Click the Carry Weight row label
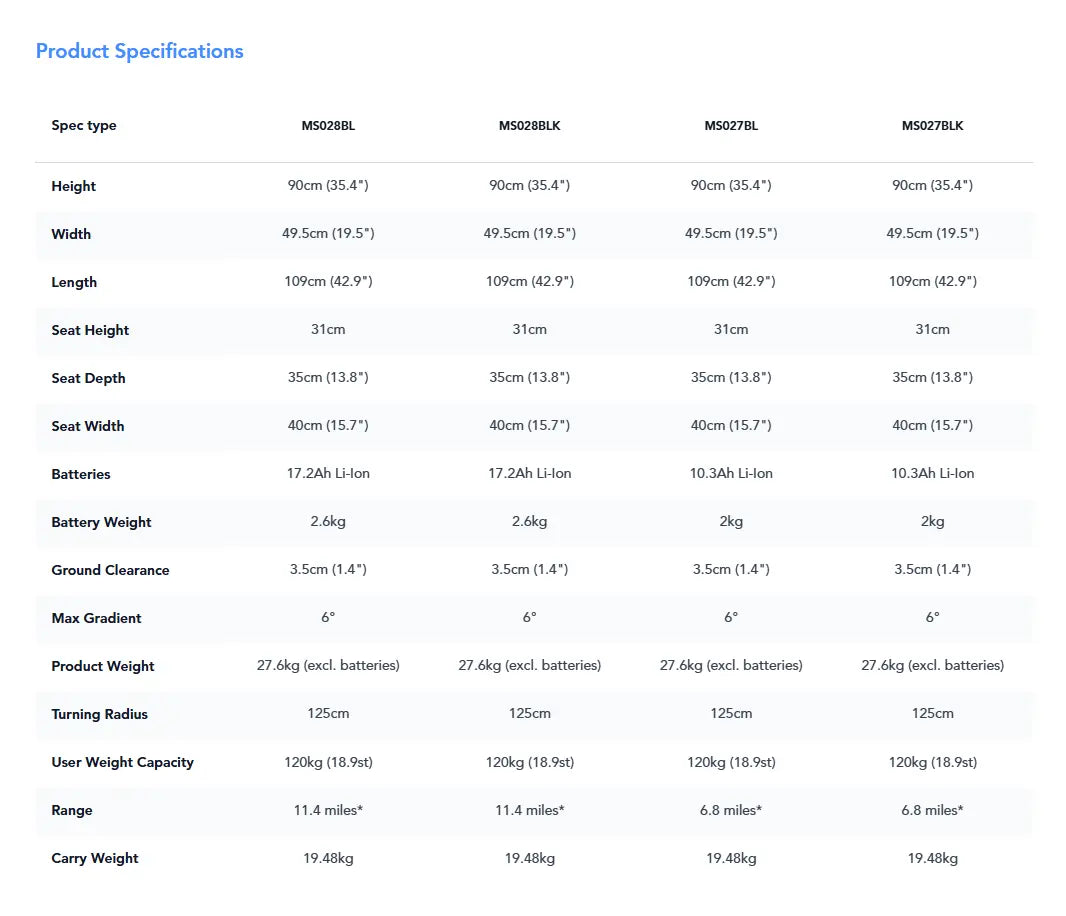Viewport: 1066px width, 916px height. 94,858
